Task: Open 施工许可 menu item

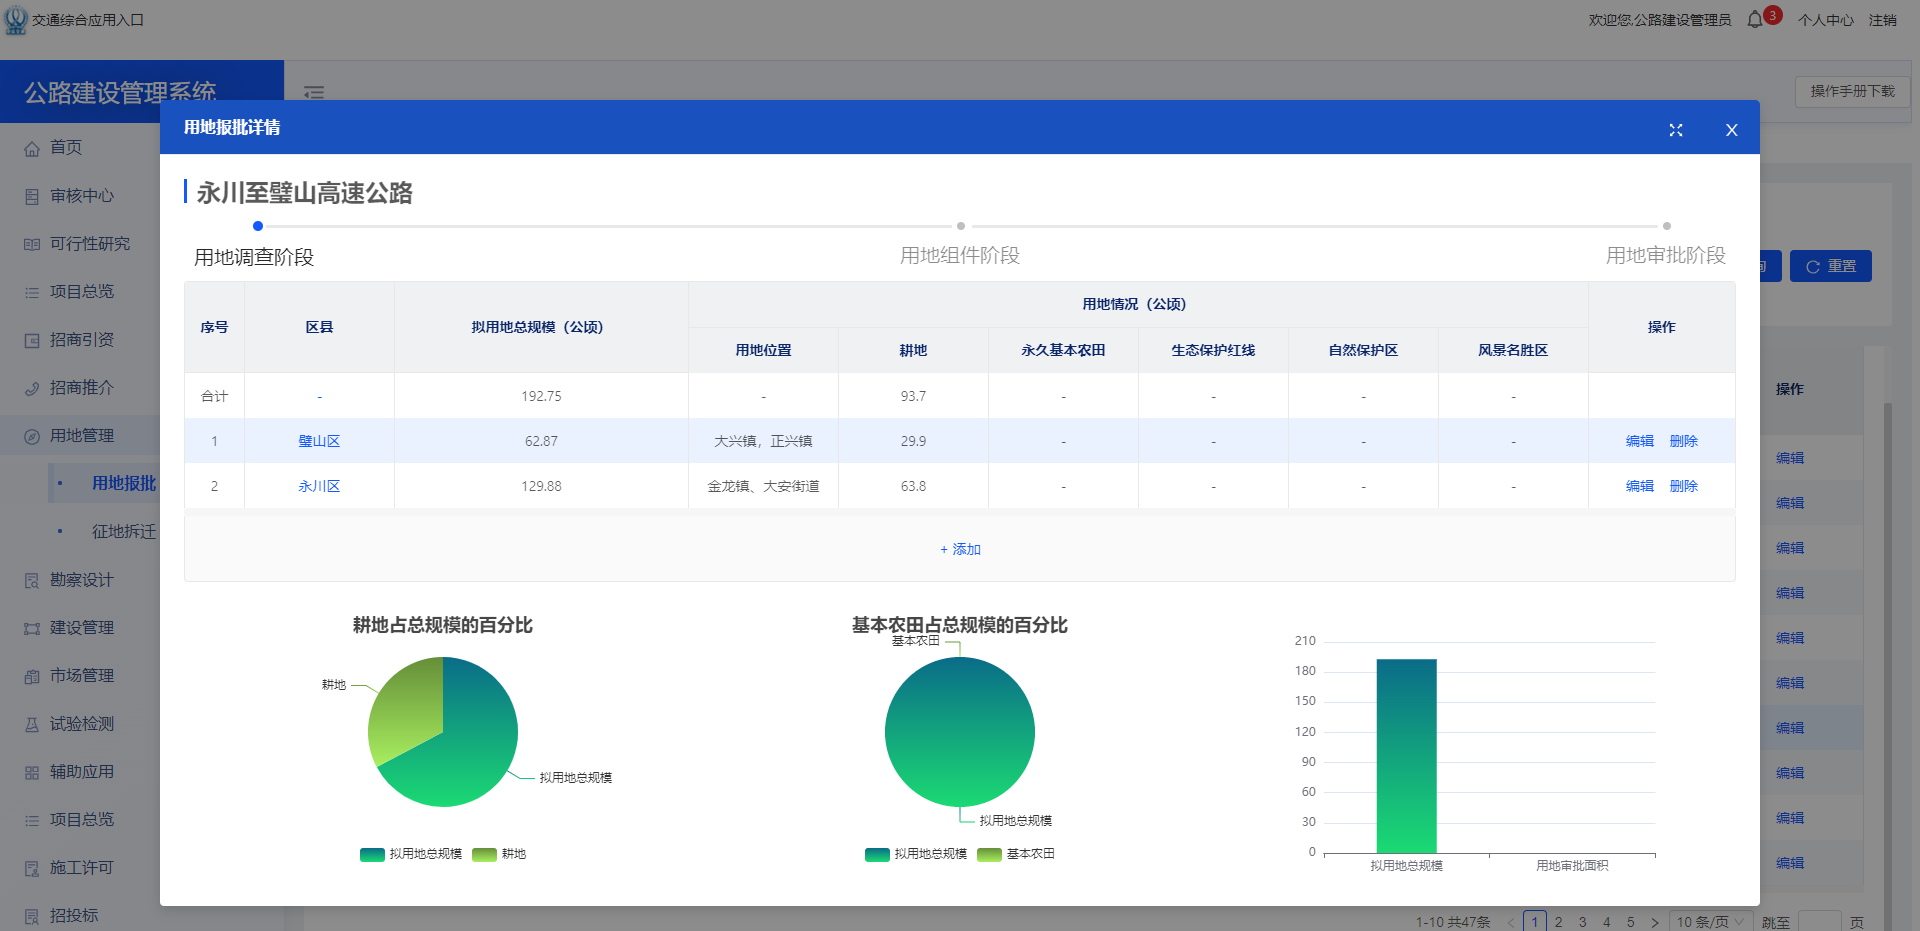Action: coord(80,867)
